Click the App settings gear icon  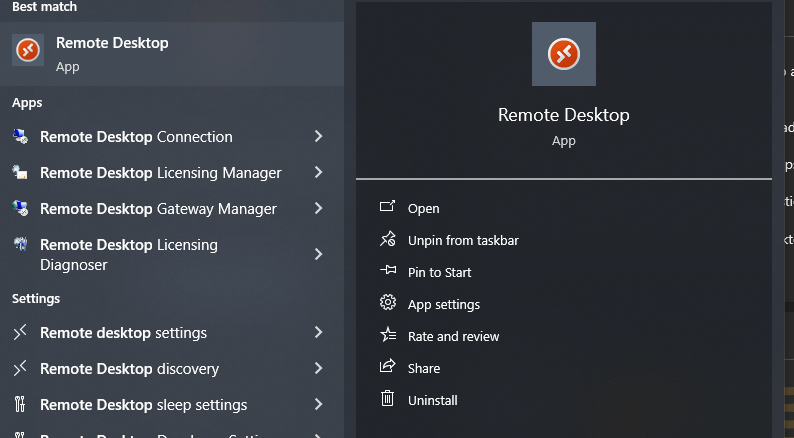pos(387,303)
